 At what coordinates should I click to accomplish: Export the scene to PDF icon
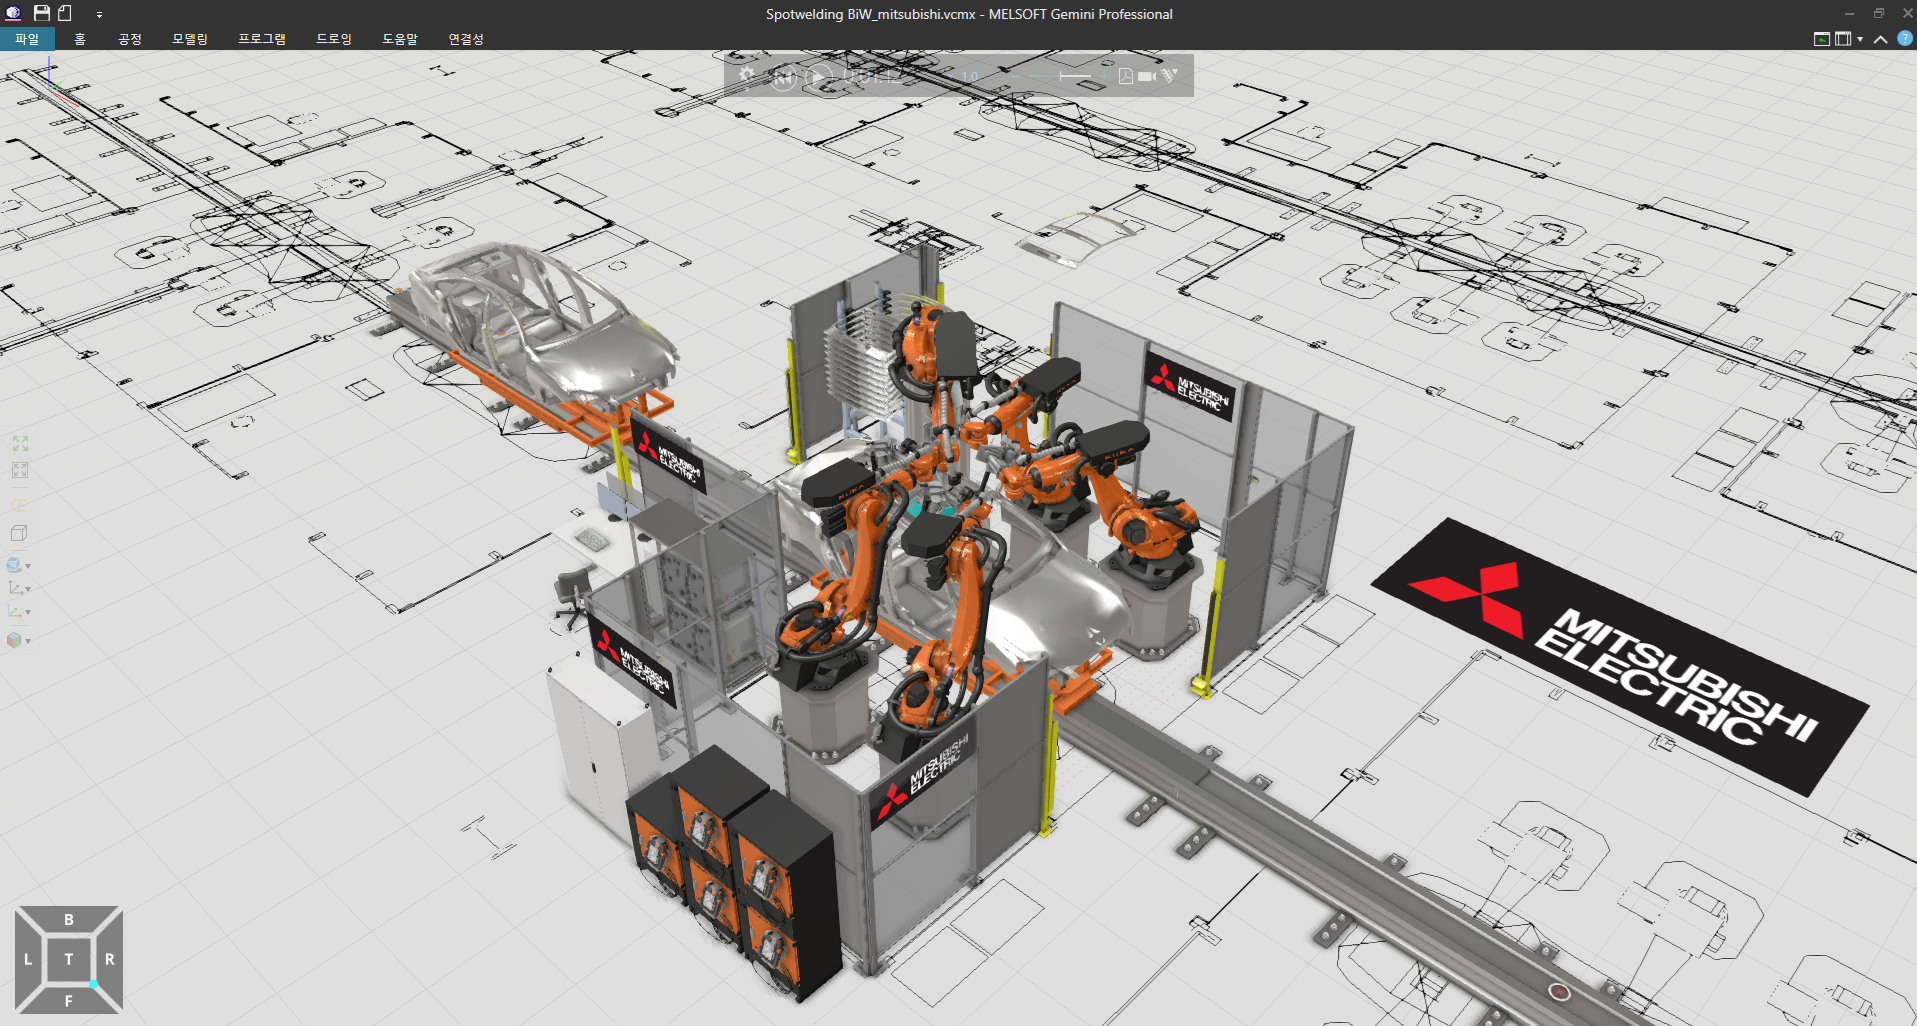pyautogui.click(x=1126, y=76)
